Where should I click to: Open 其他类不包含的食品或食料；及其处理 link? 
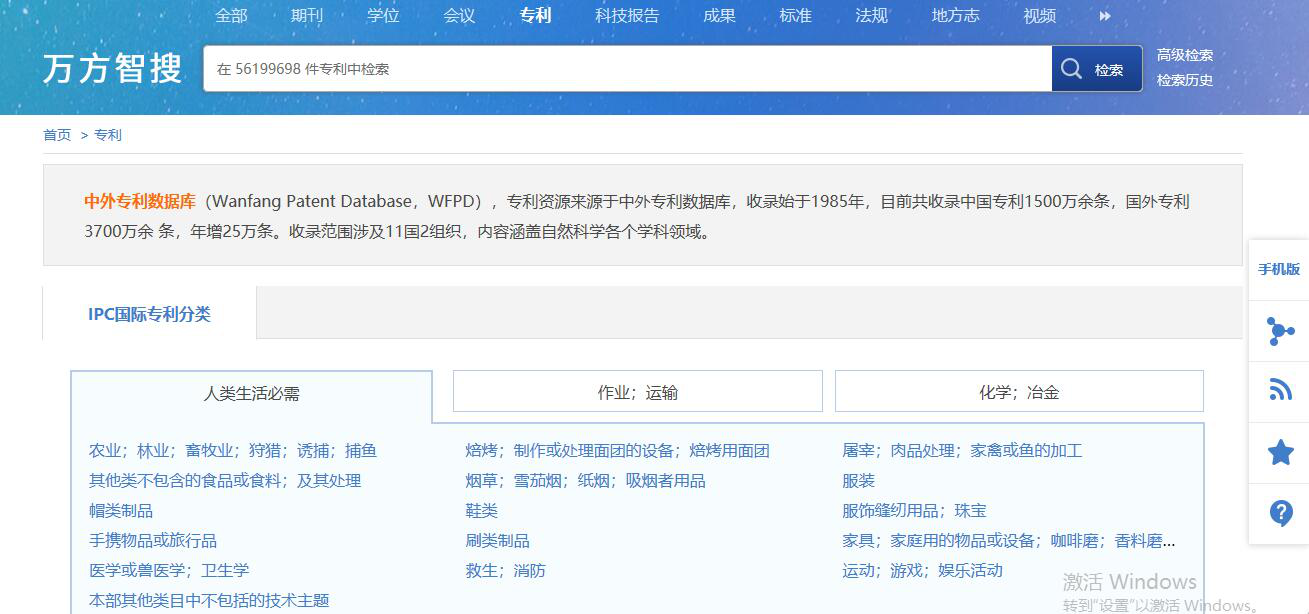click(x=225, y=481)
